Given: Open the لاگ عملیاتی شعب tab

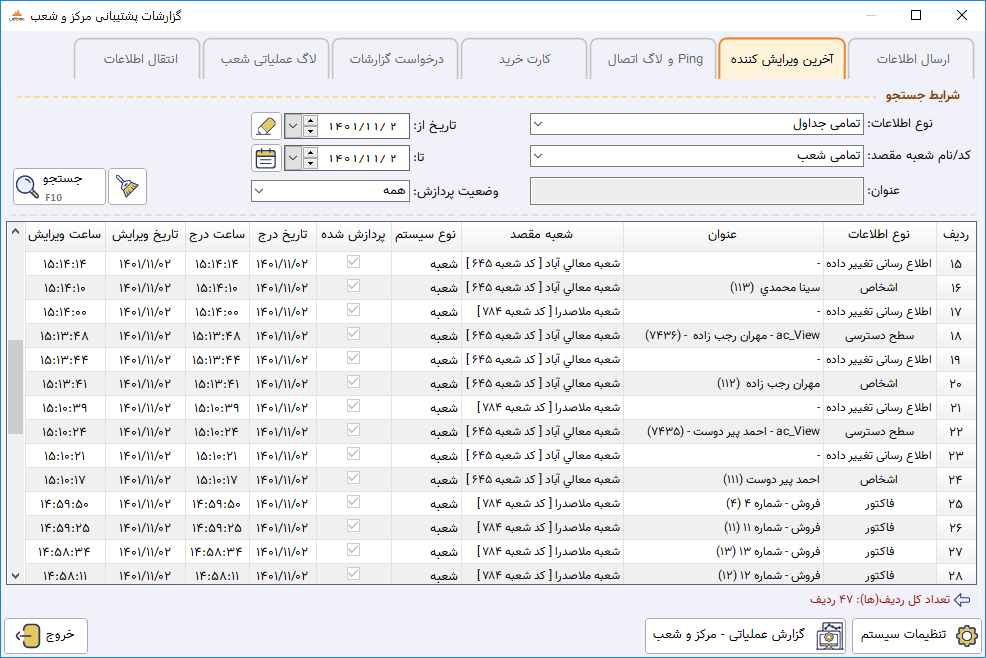Looking at the screenshot, I should coord(267,59).
